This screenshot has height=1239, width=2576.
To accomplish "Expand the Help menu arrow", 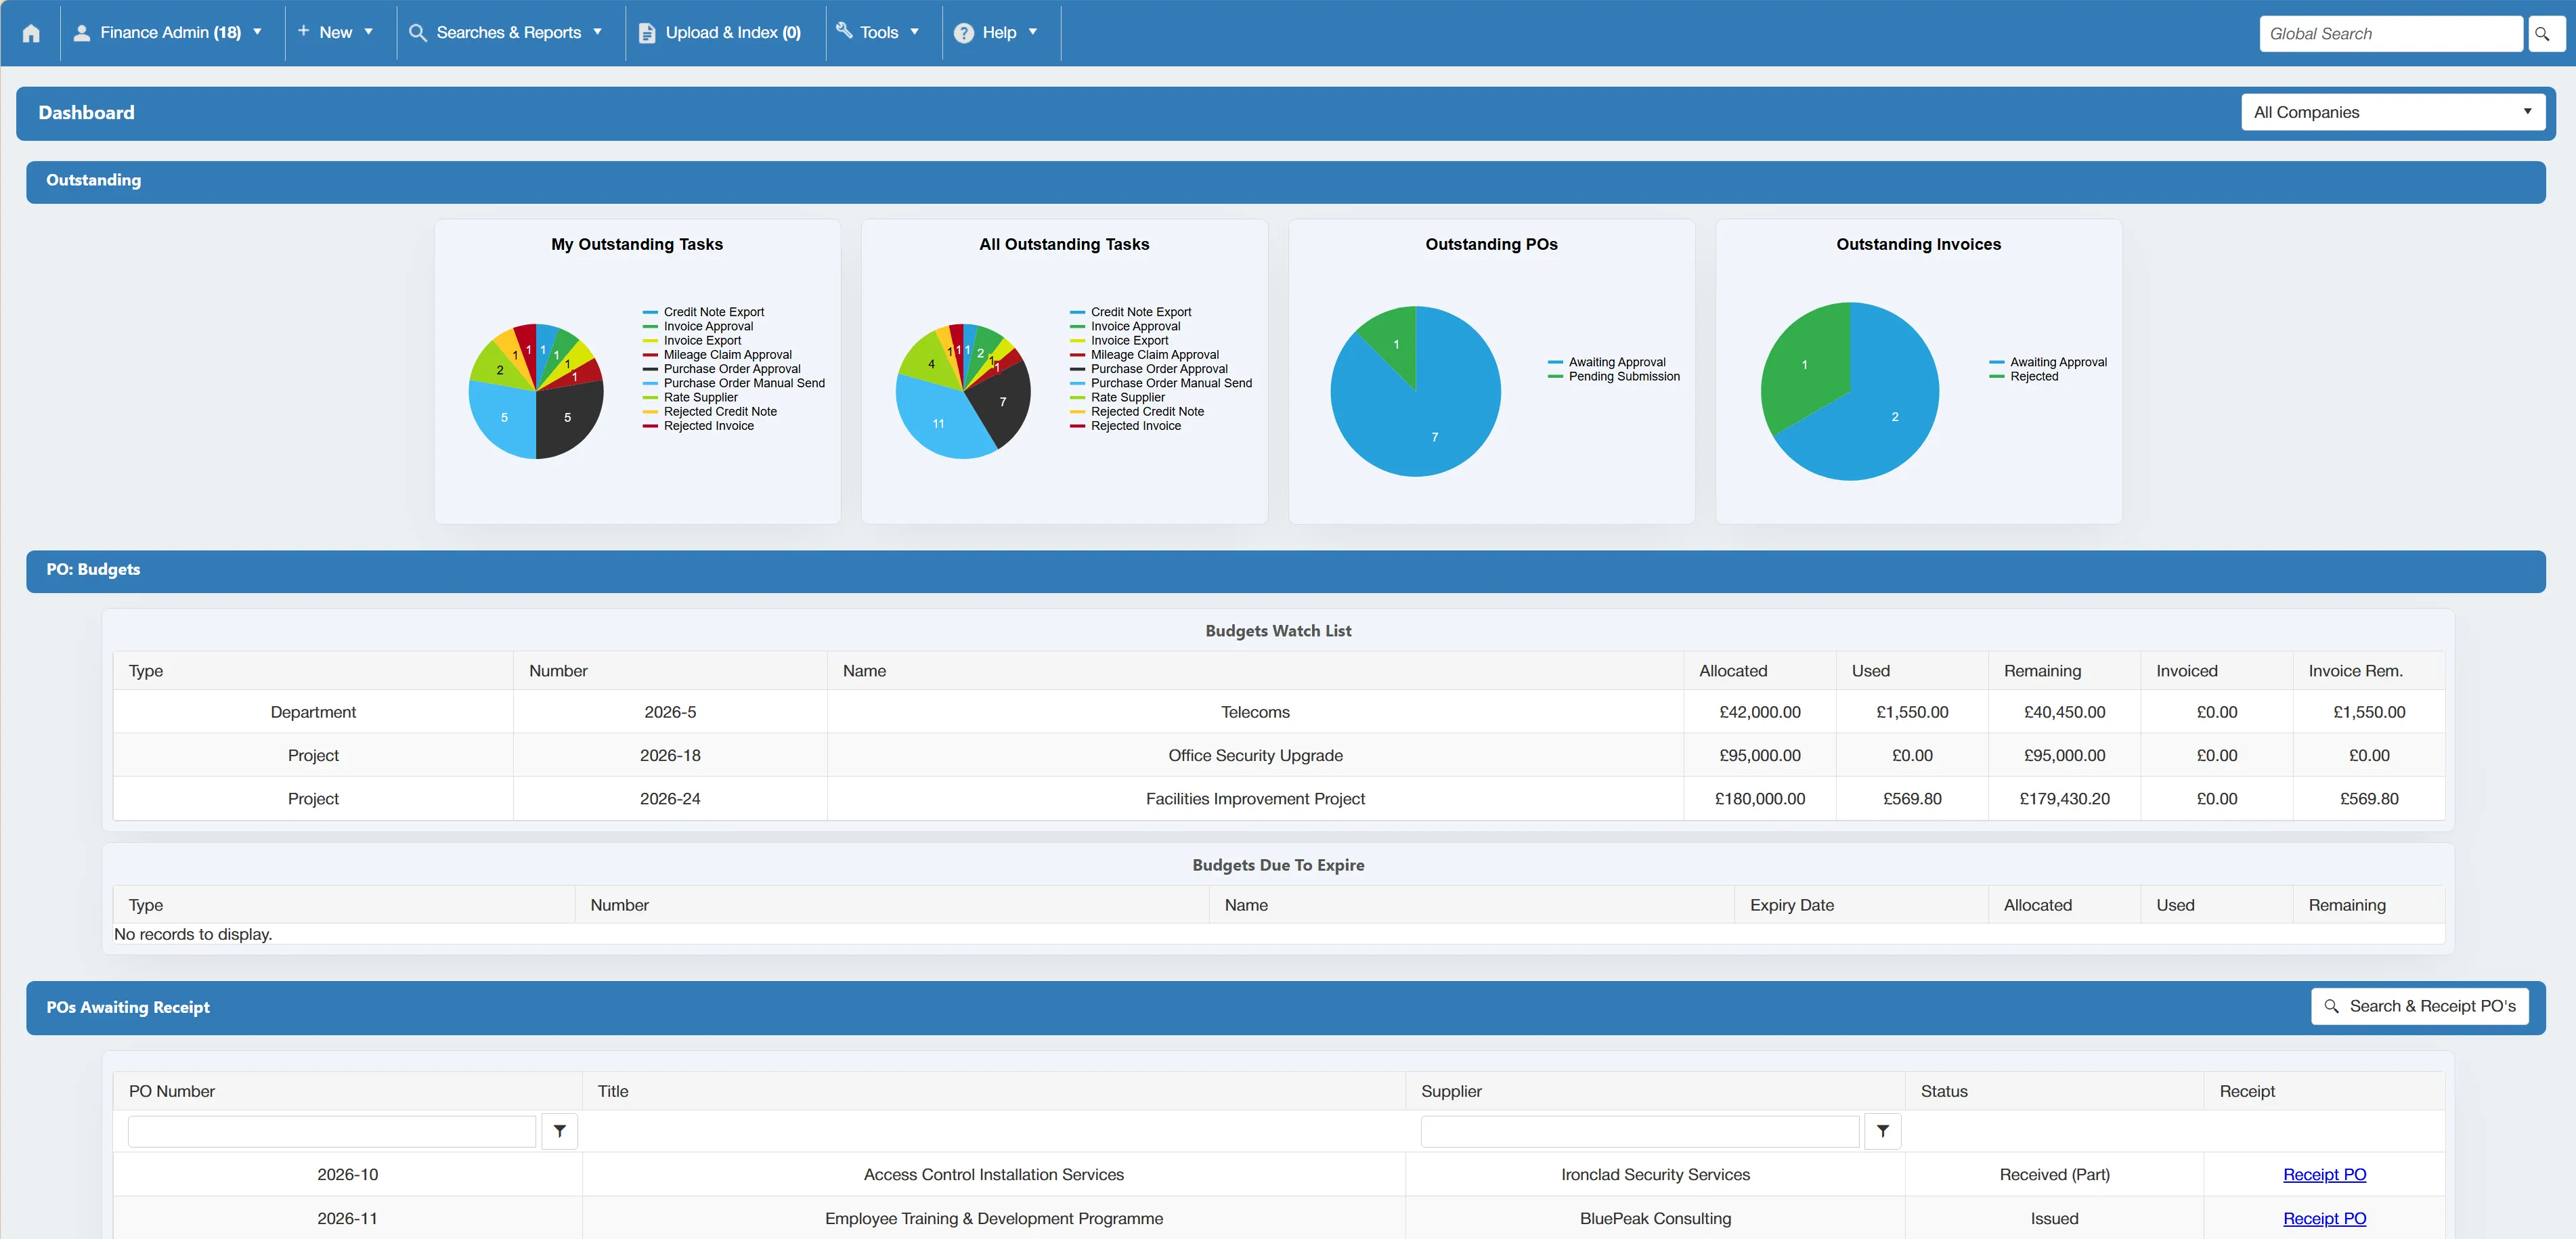I will pos(1033,32).
